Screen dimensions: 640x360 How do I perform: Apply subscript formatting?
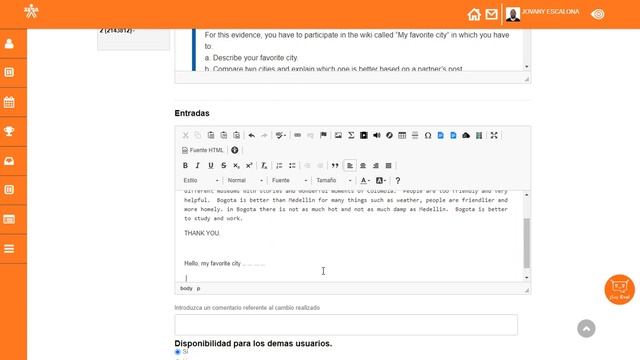[236, 165]
